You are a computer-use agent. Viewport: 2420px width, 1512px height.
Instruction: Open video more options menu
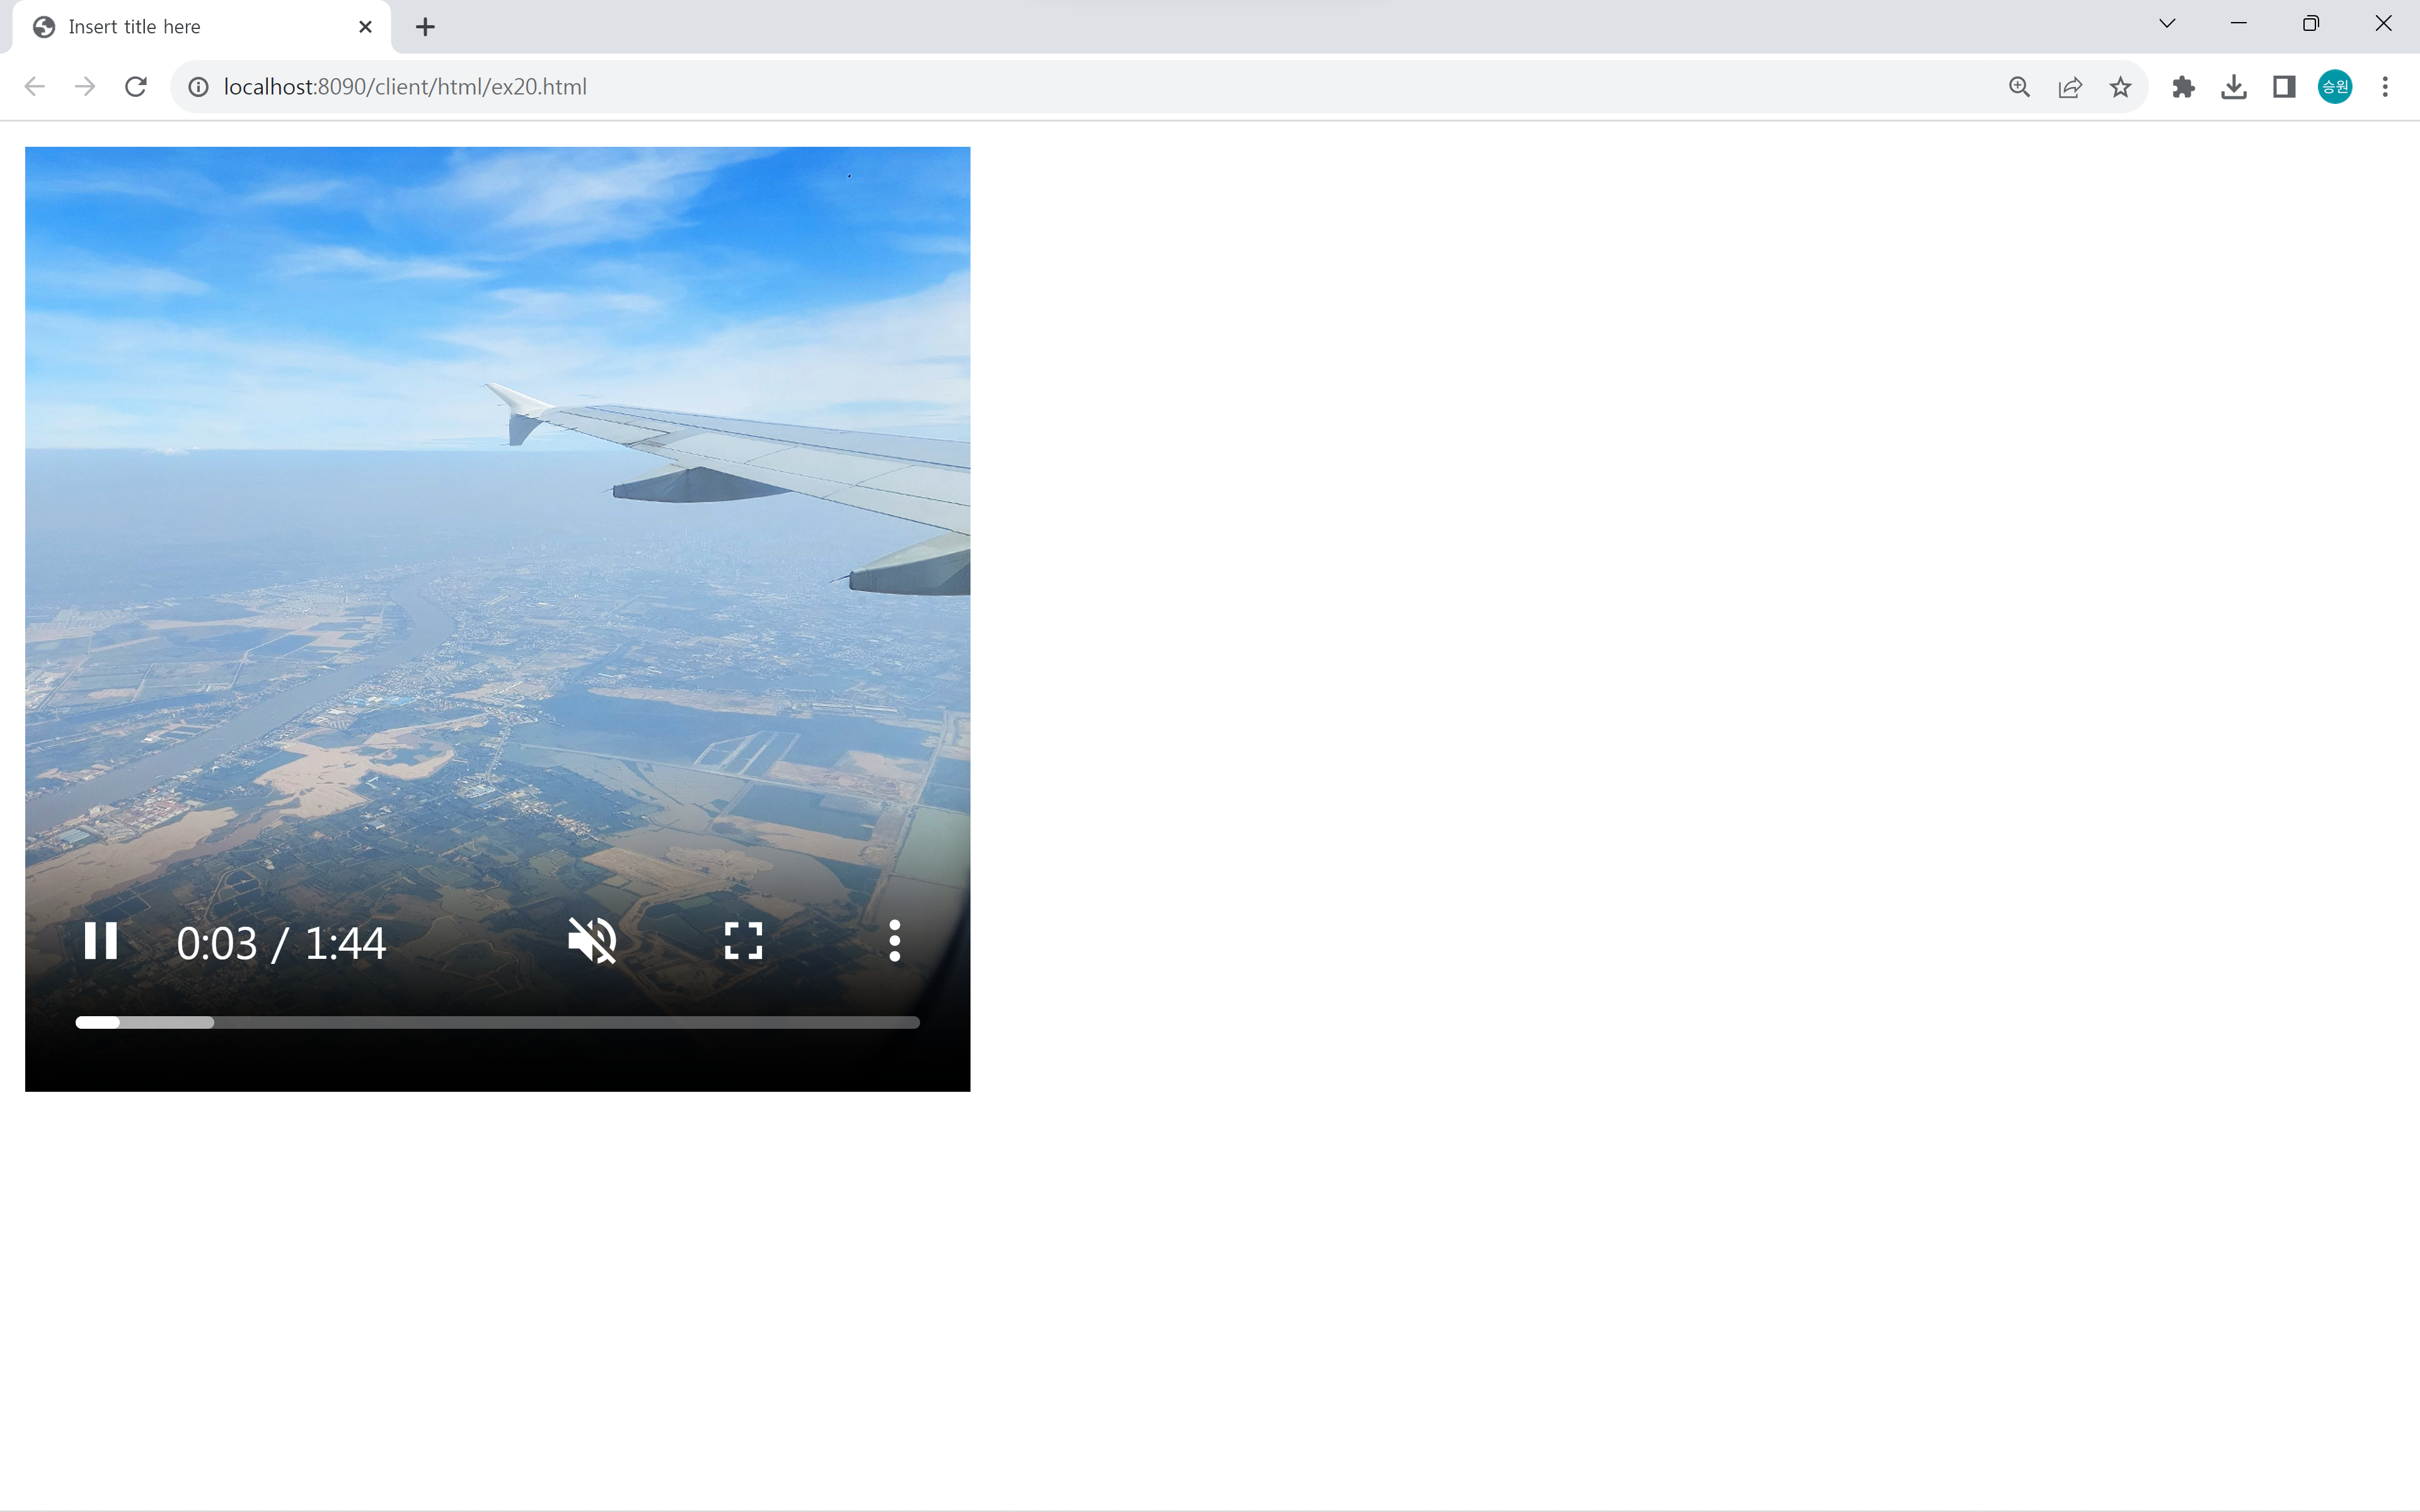894,941
